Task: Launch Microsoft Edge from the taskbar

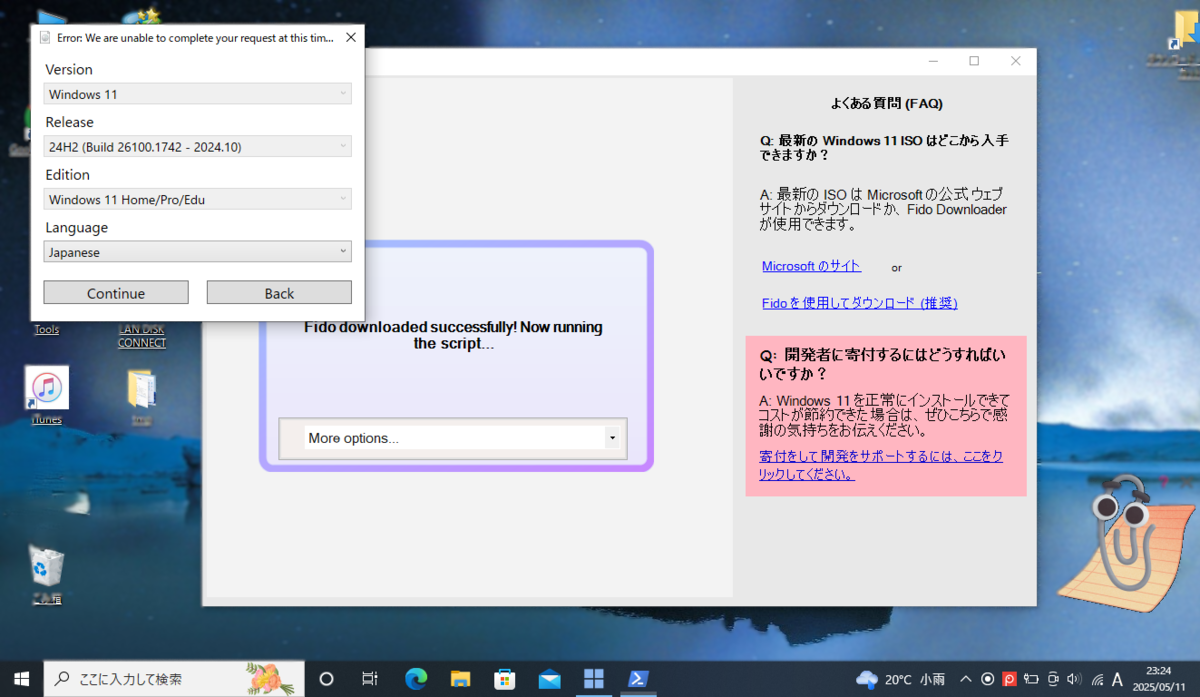Action: tap(416, 679)
